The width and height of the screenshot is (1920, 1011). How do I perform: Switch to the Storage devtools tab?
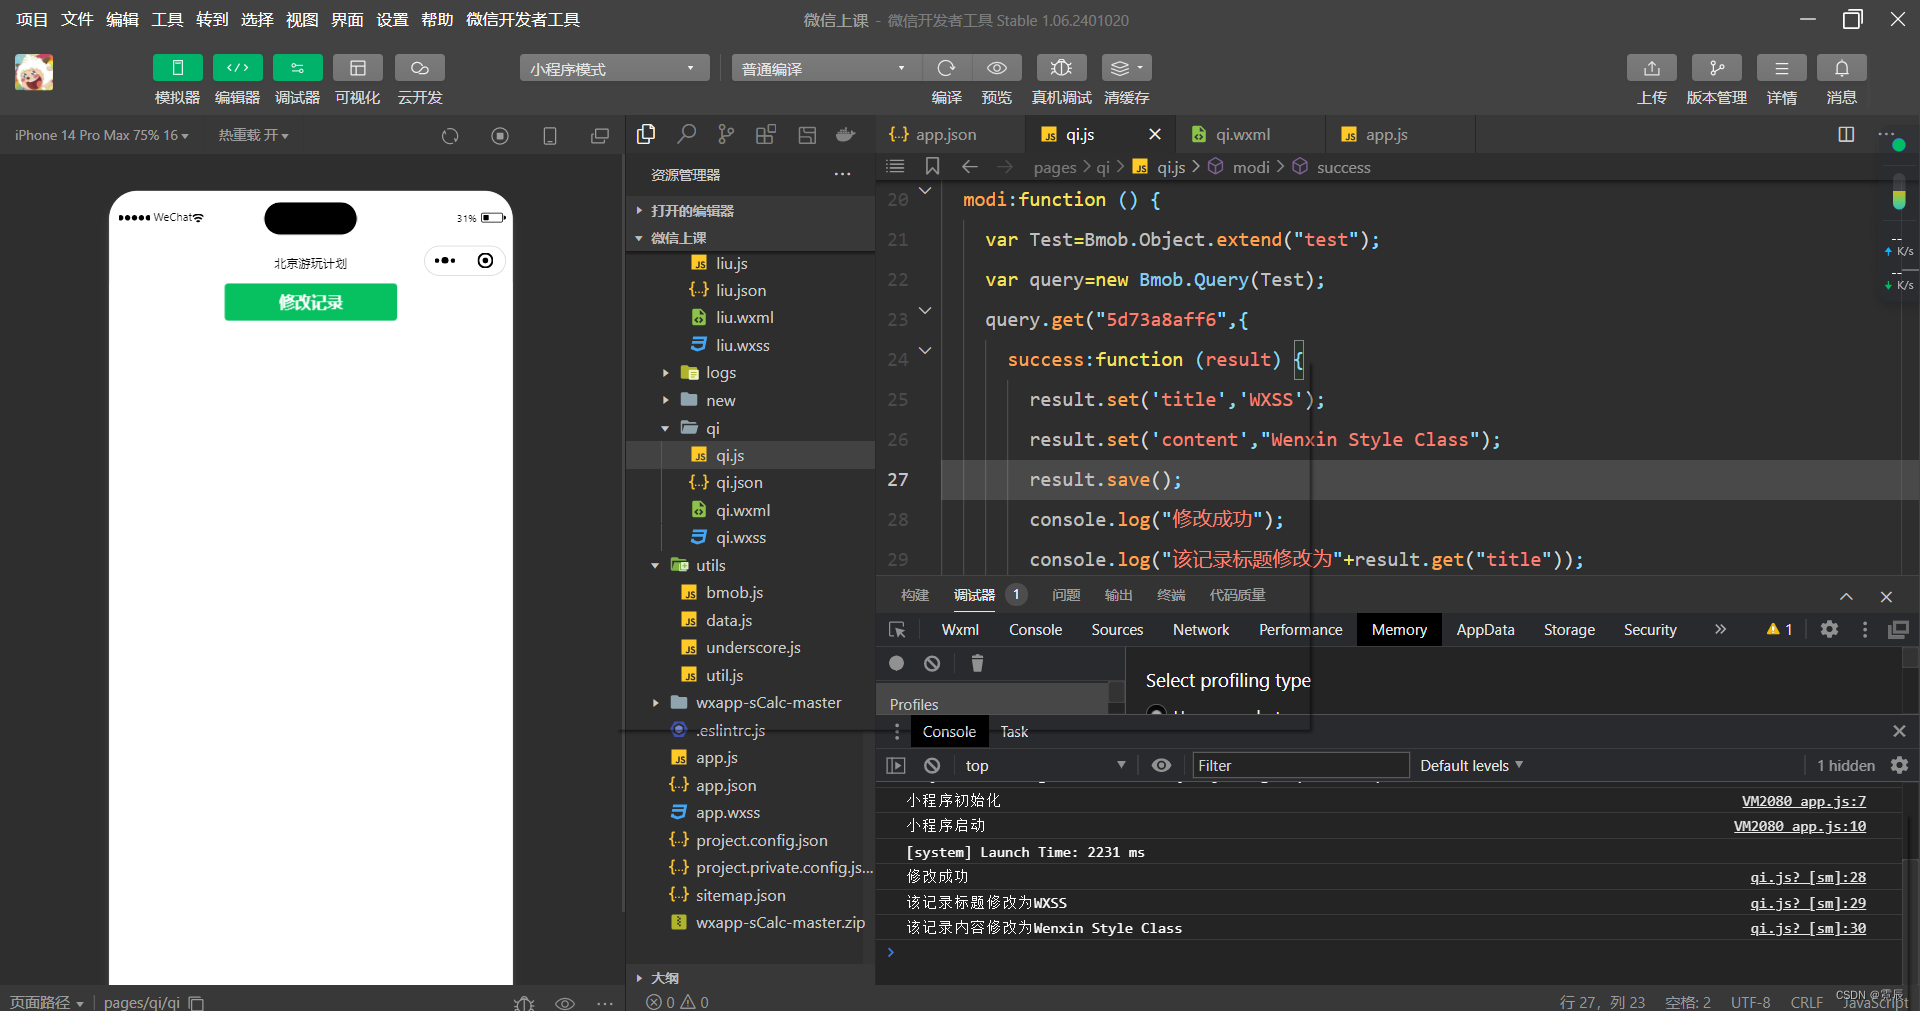[x=1569, y=629]
